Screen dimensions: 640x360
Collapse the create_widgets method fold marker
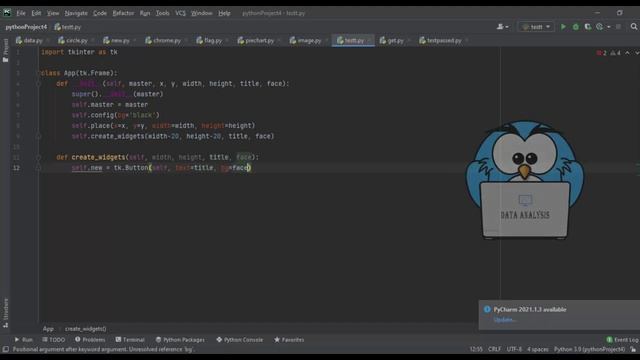pyautogui.click(x=38, y=157)
